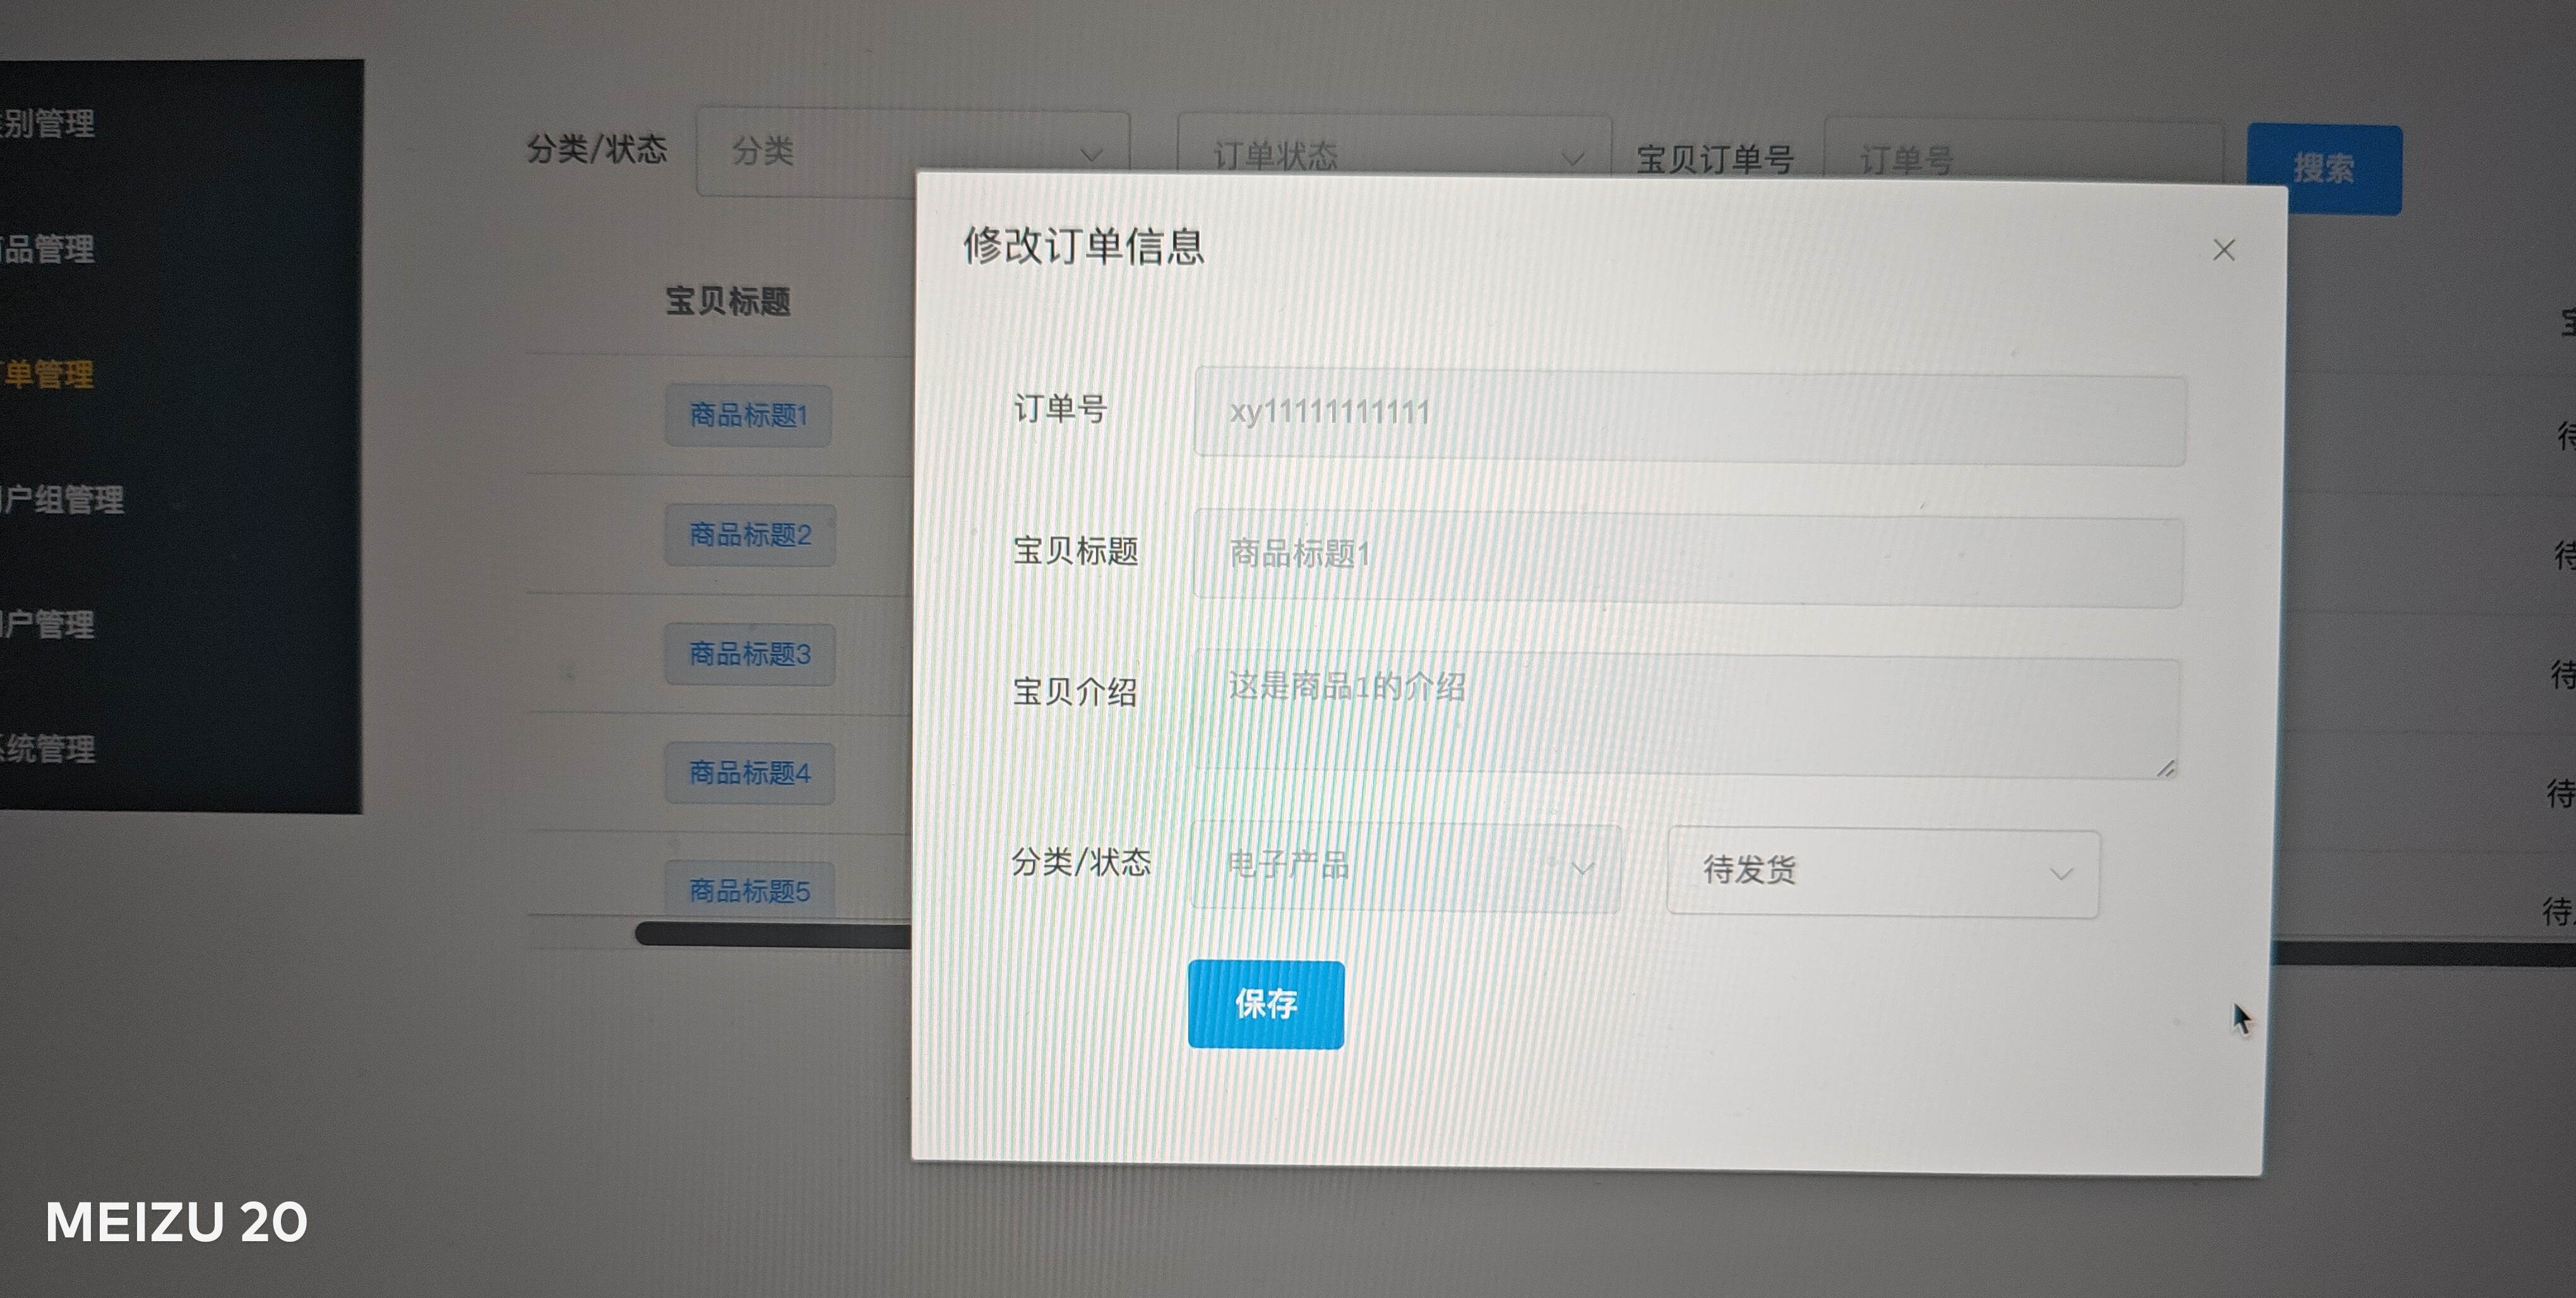The height and width of the screenshot is (1298, 2576).
Task: Close the 修改订单信息 dialog
Action: [2223, 250]
